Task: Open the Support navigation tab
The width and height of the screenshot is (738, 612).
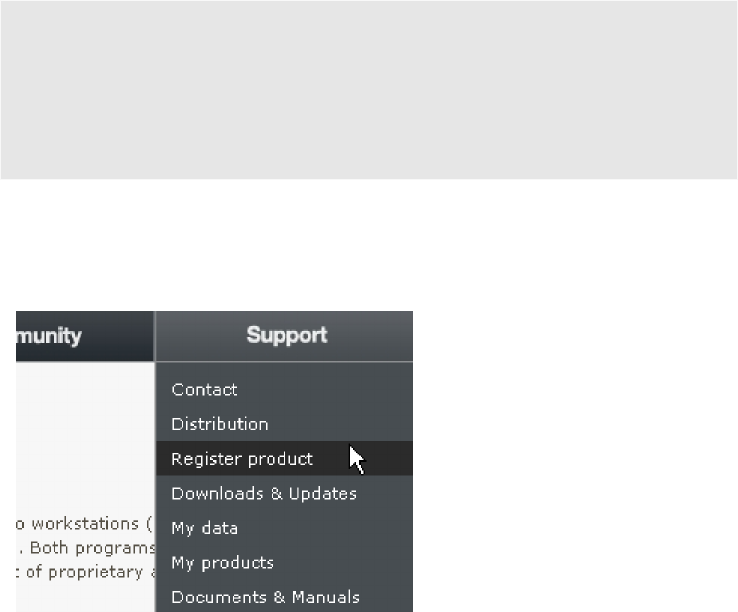Action: click(x=284, y=336)
